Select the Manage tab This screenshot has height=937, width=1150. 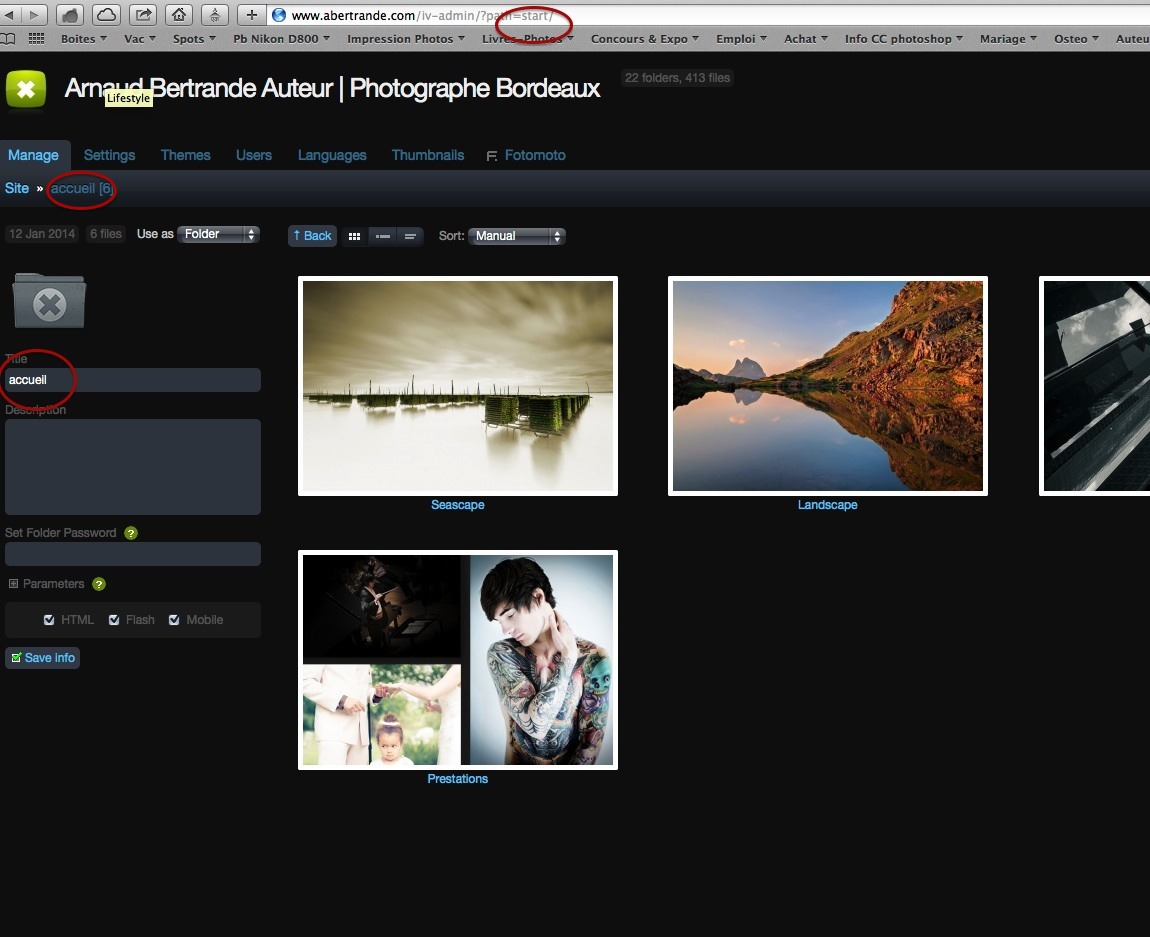pos(34,155)
